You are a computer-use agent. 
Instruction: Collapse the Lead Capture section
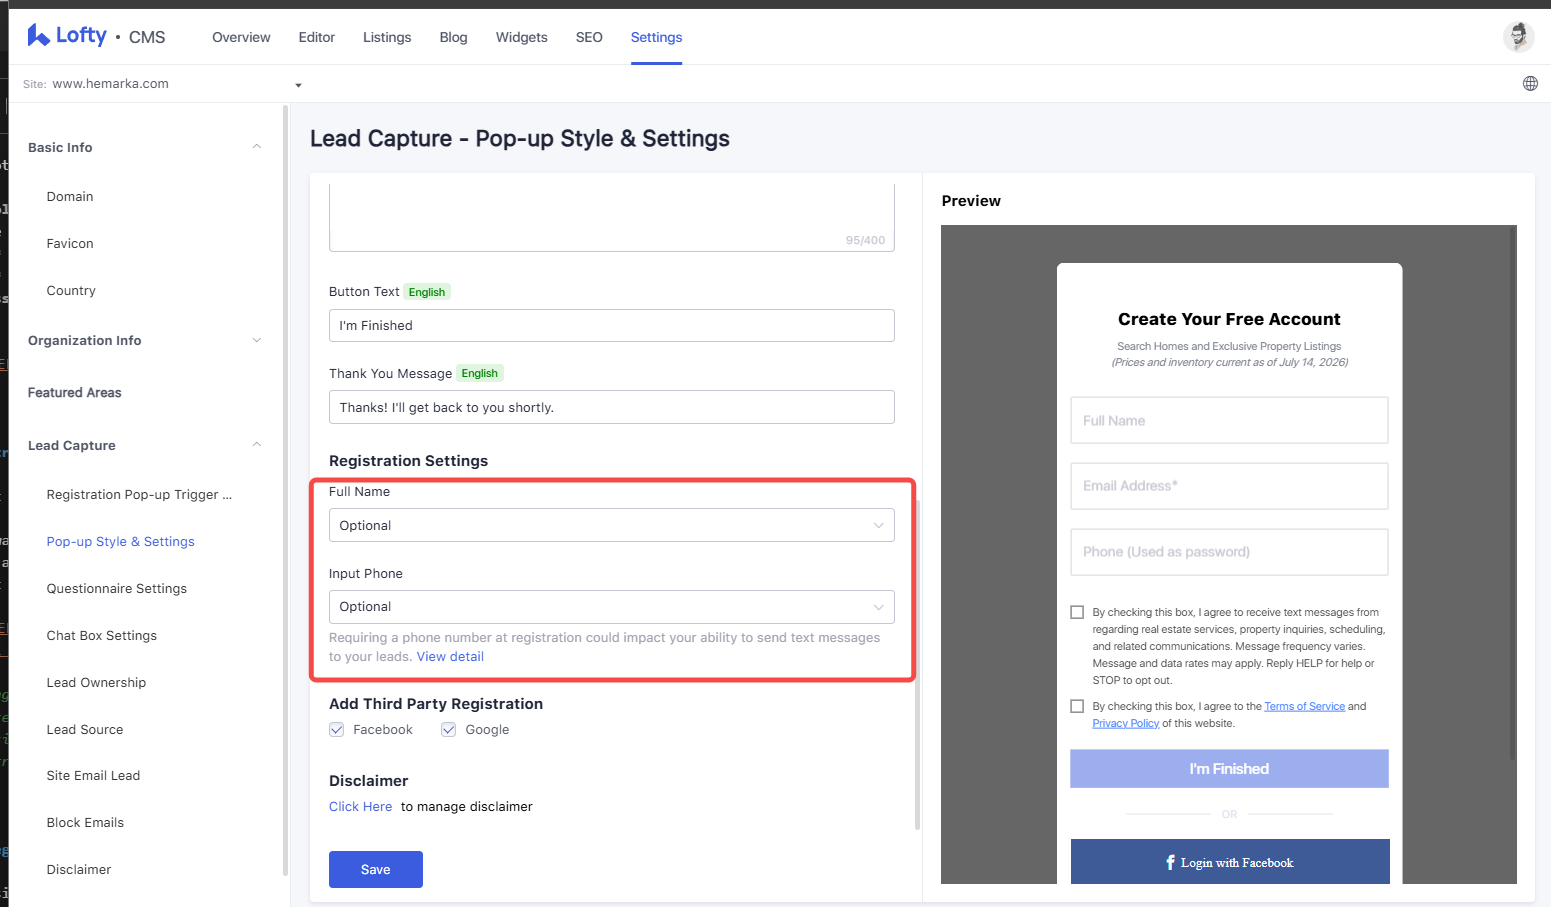(257, 445)
